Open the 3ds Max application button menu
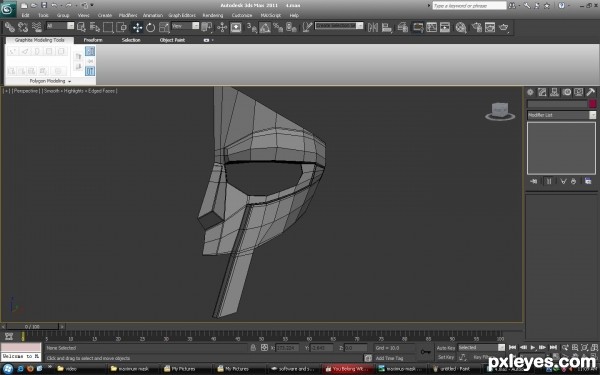The image size is (600, 375). (x=8, y=9)
